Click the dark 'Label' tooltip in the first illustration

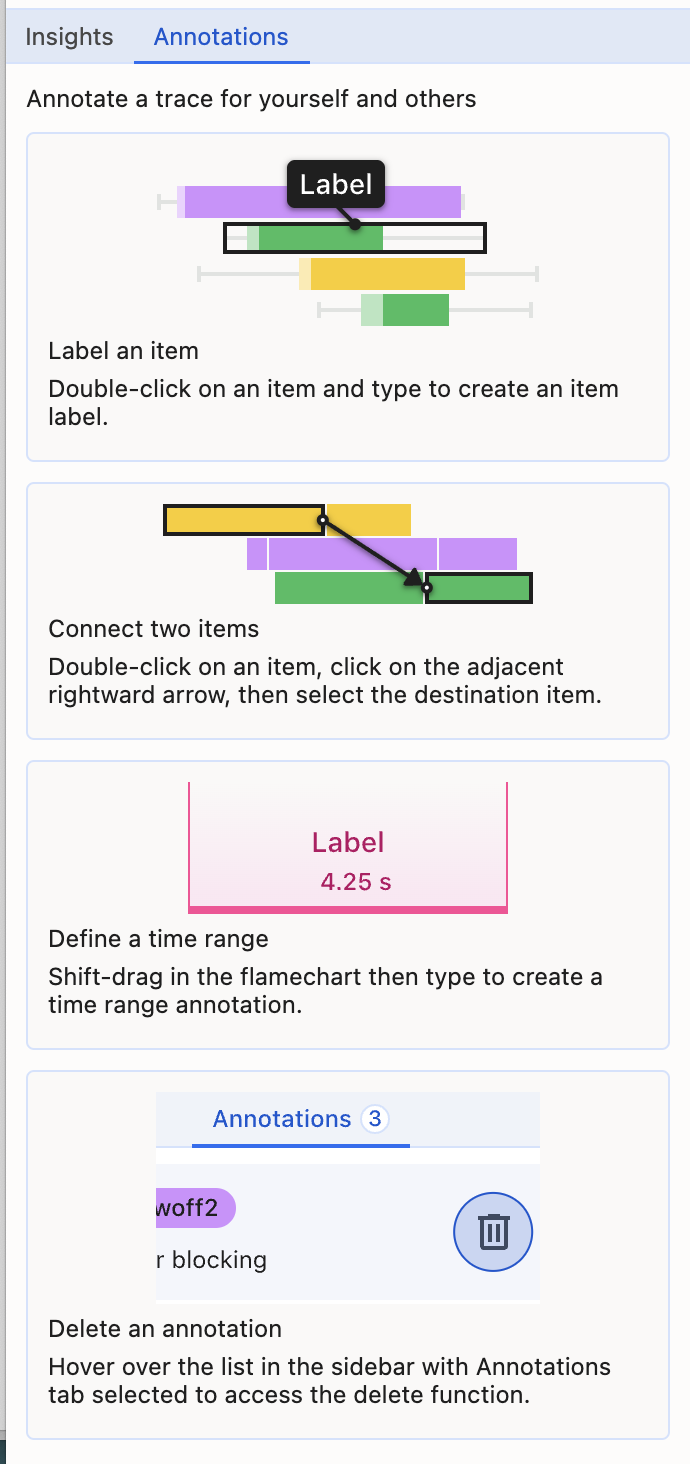(x=335, y=184)
